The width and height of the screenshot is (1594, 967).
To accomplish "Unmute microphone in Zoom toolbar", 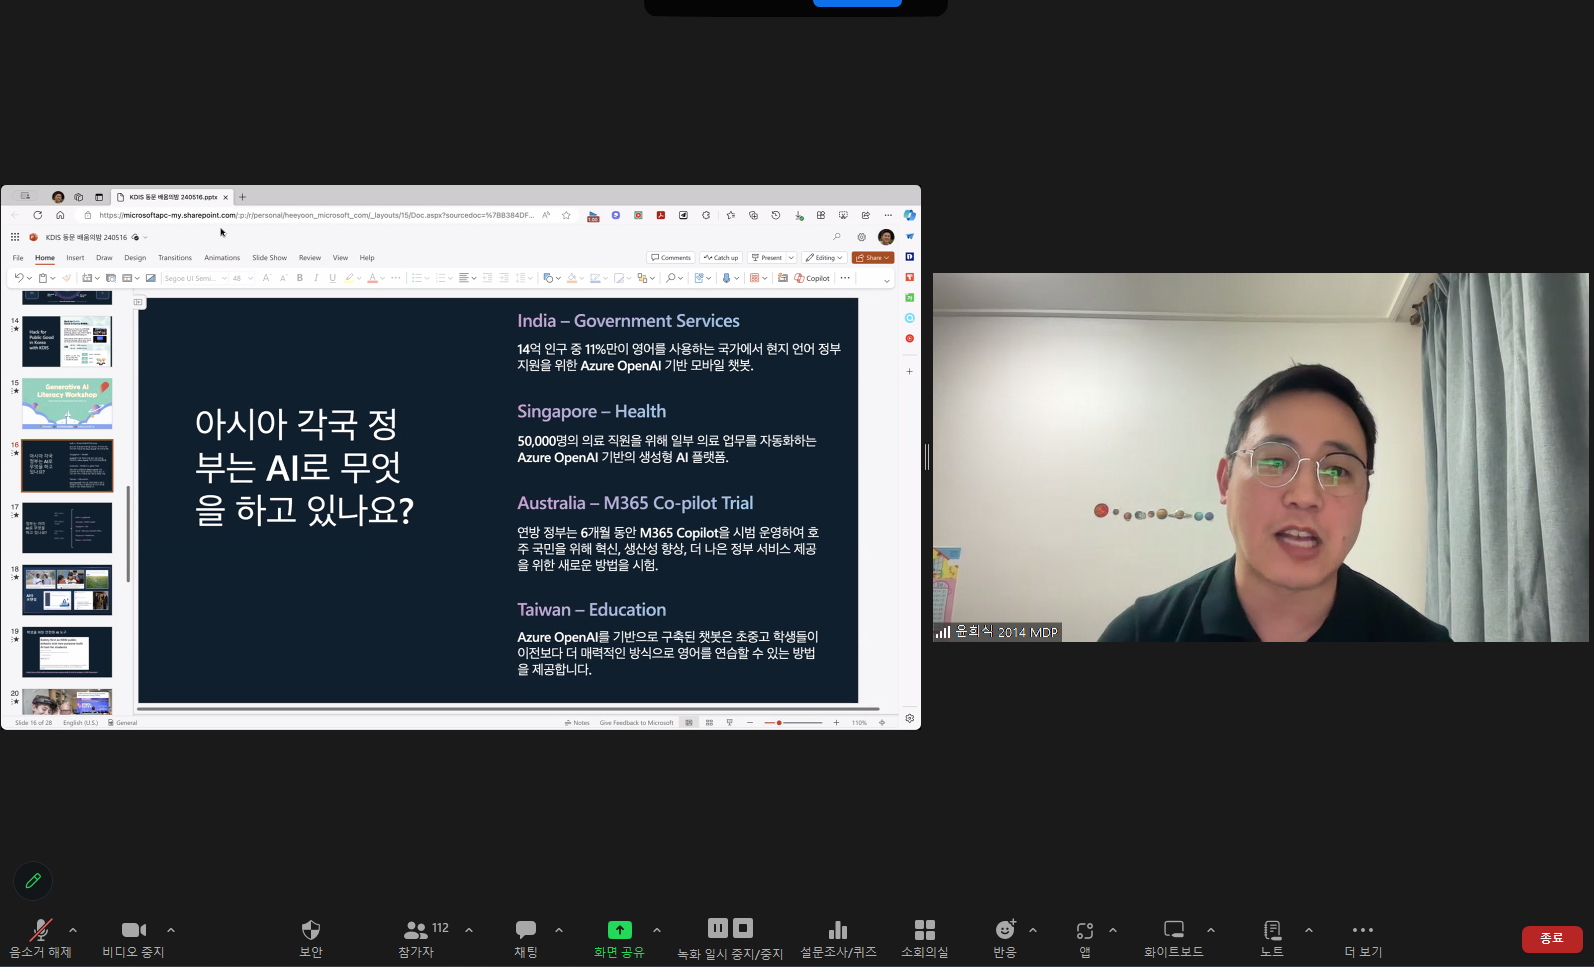I will (40, 938).
